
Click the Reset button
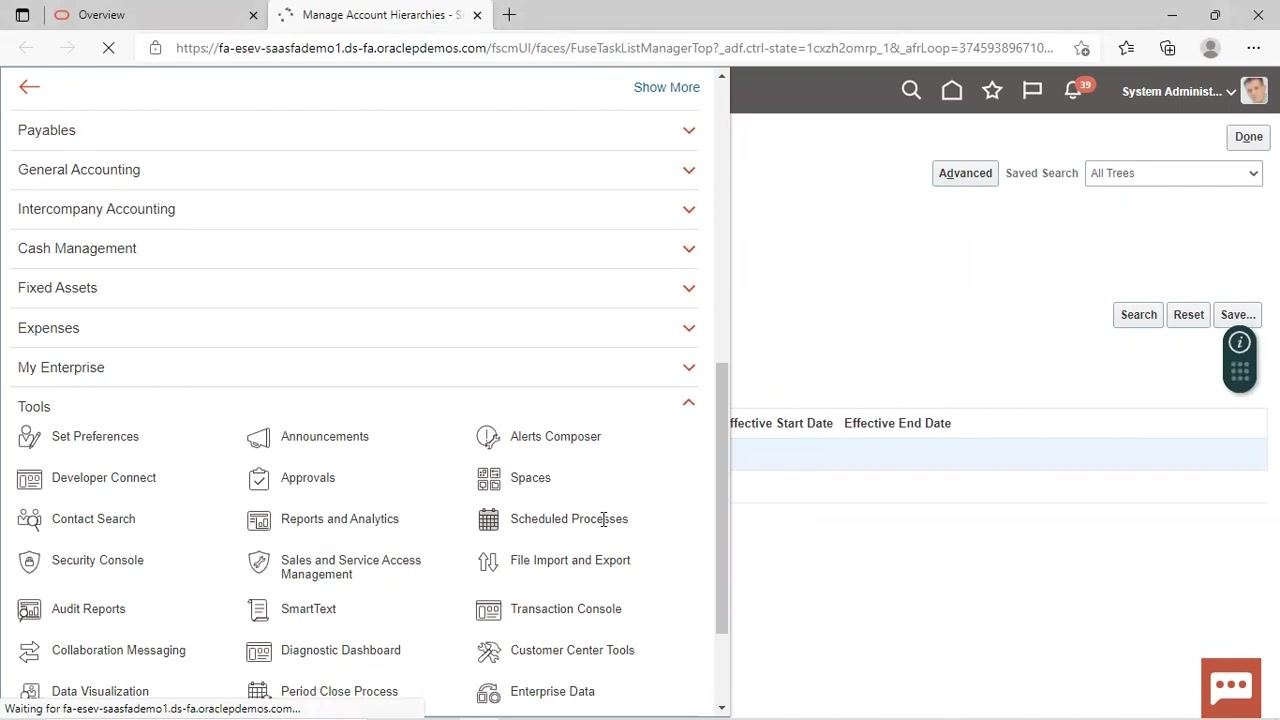pos(1188,315)
